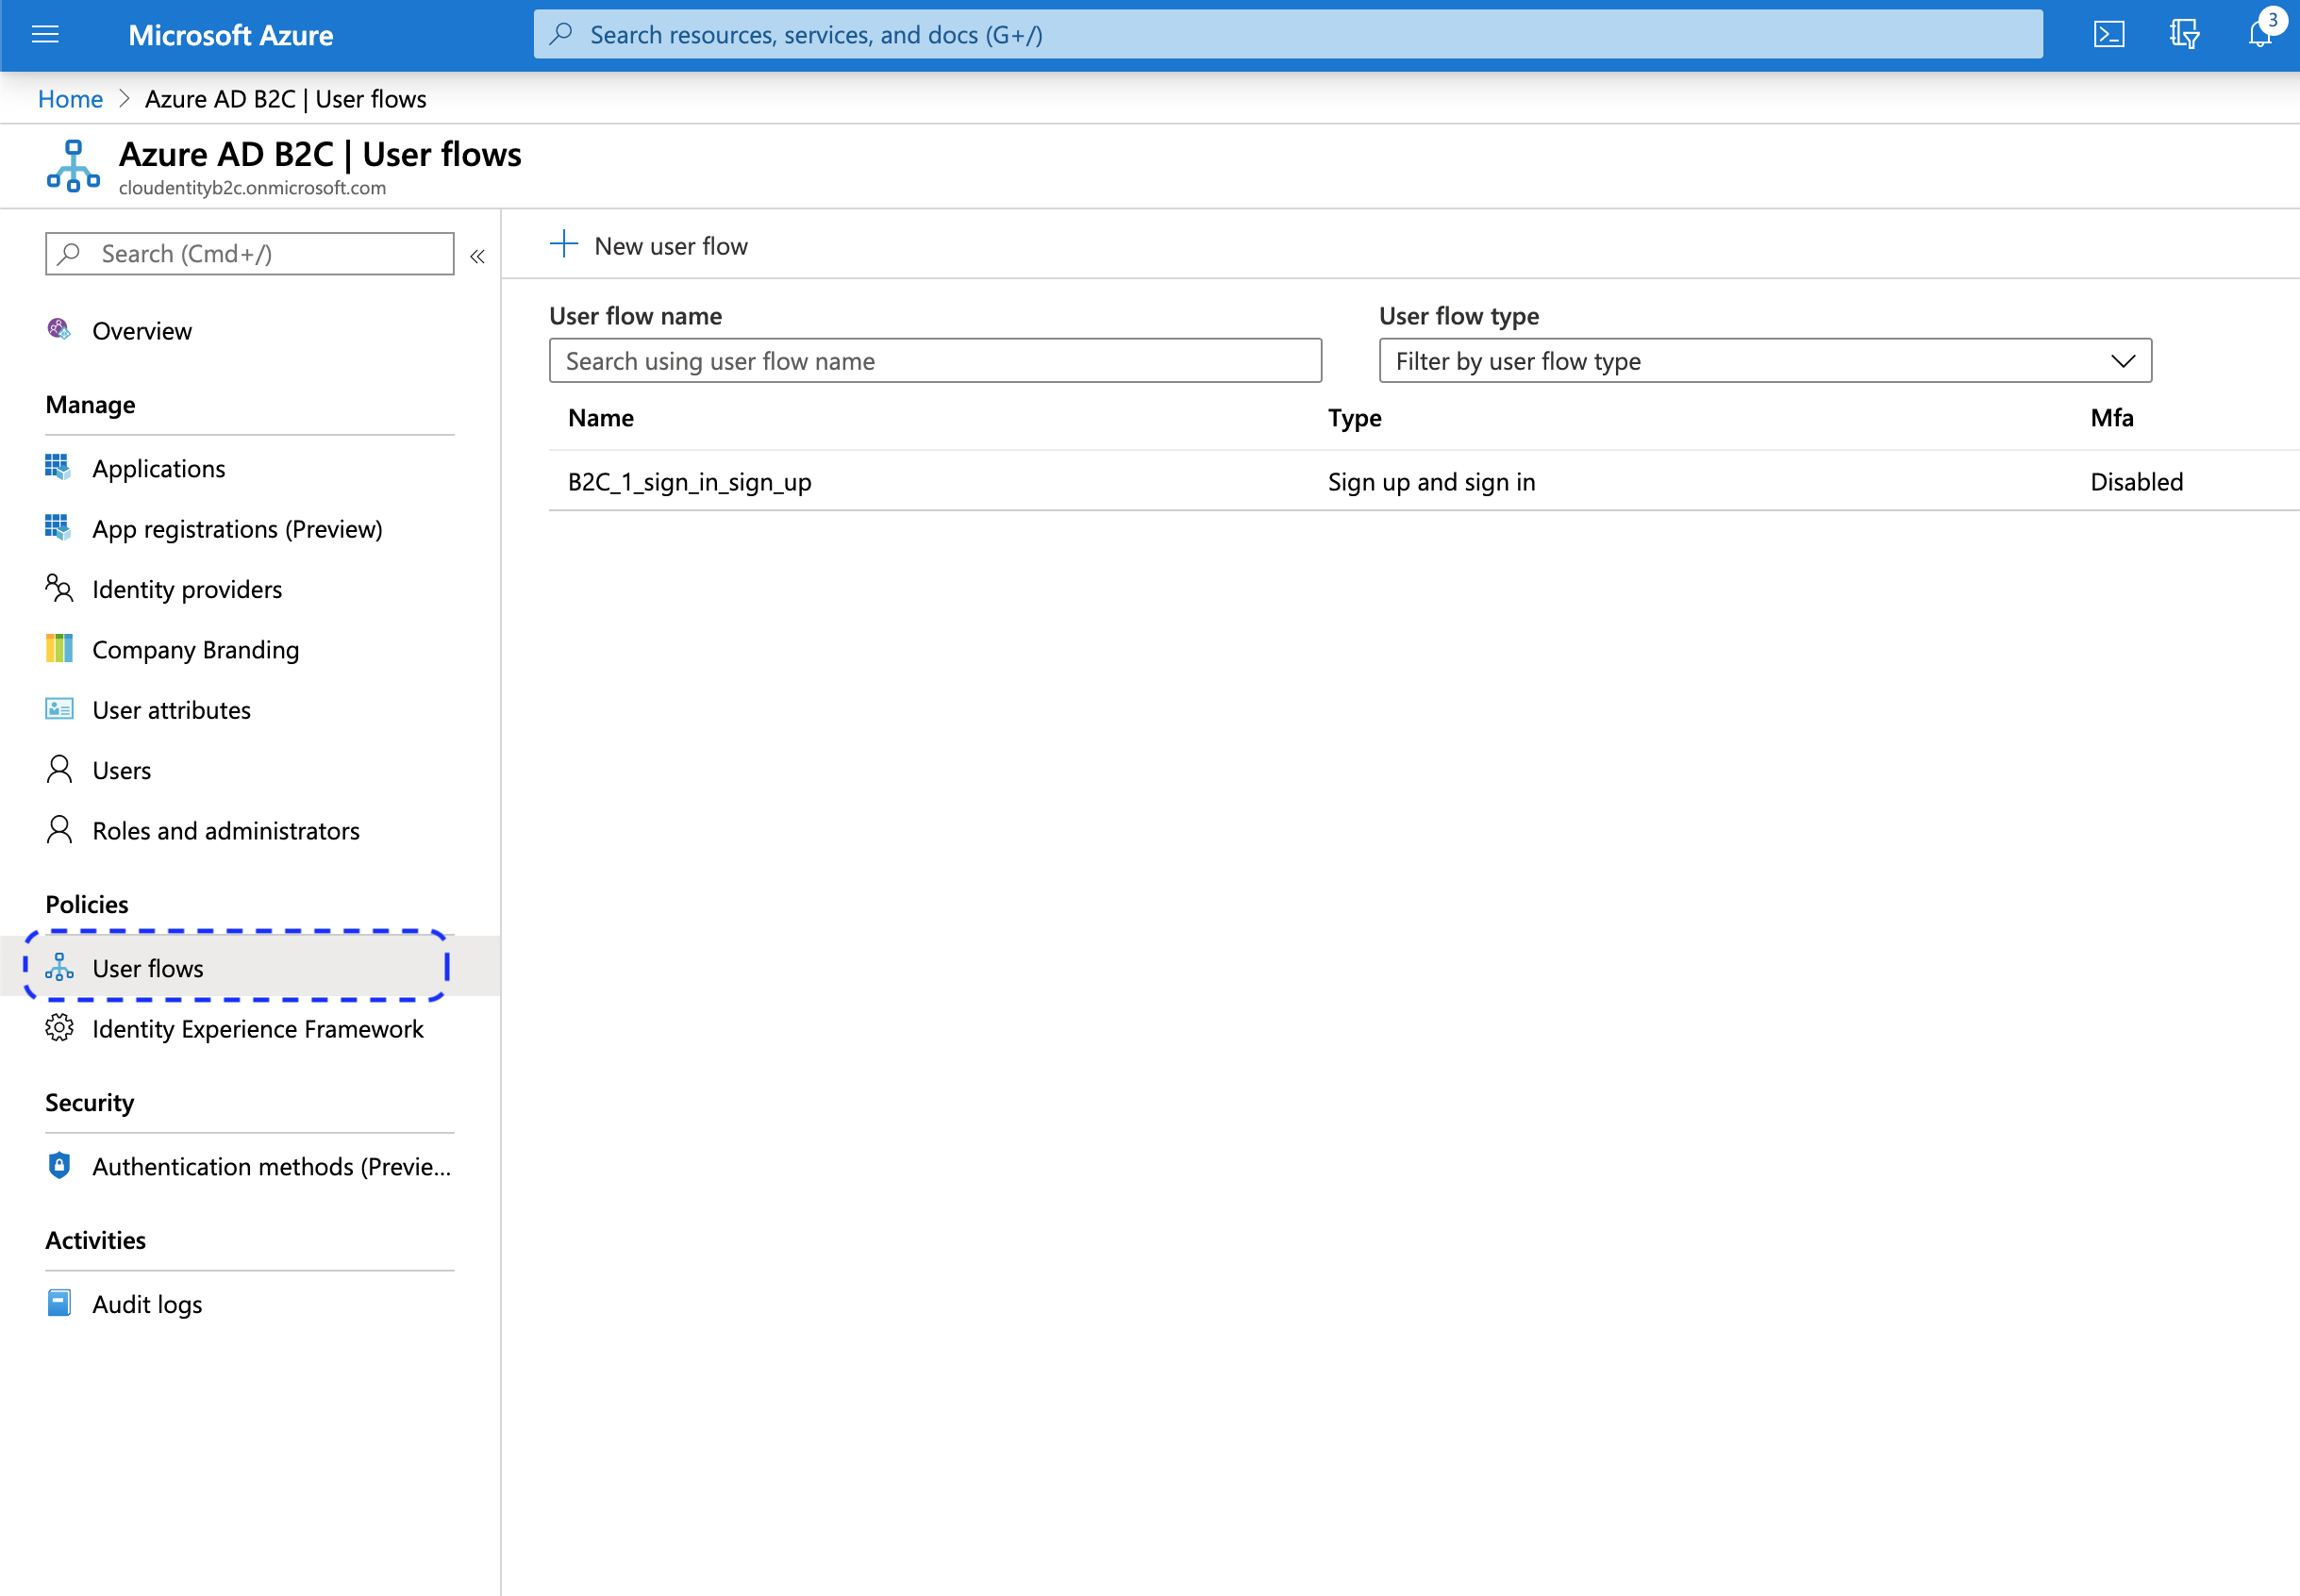Click the Type column header
Screen dimensions: 2300x1596
pyautogui.click(x=1354, y=417)
